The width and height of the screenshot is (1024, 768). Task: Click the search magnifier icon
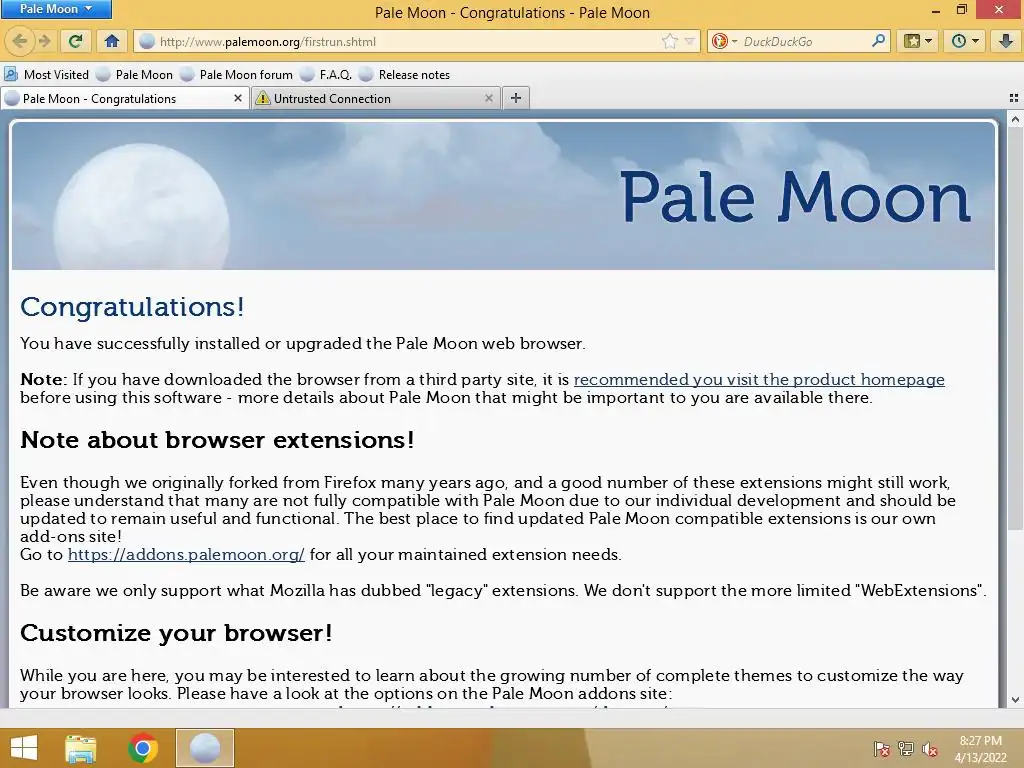click(x=878, y=41)
